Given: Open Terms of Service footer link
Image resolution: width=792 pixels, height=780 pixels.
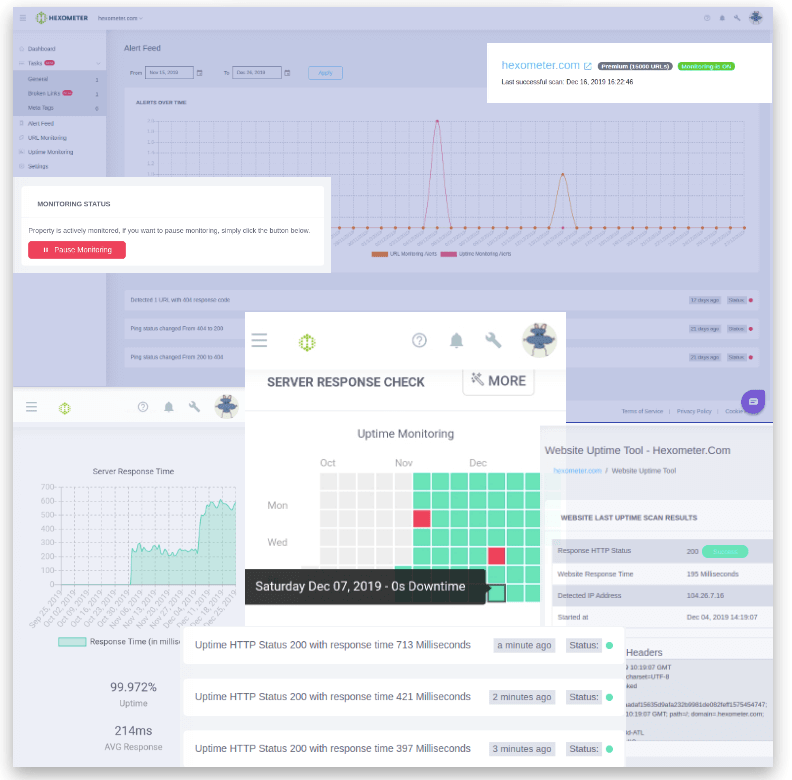Looking at the screenshot, I should pyautogui.click(x=642, y=411).
